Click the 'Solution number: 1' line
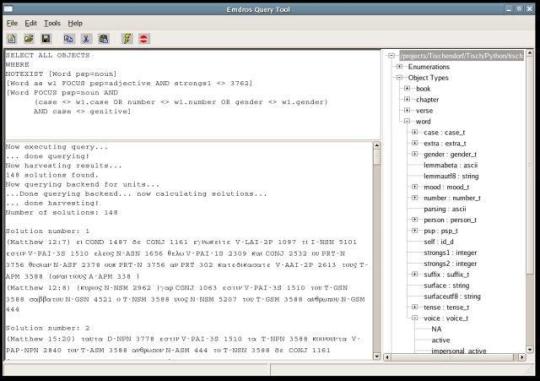The width and height of the screenshot is (540, 381). click(x=48, y=231)
